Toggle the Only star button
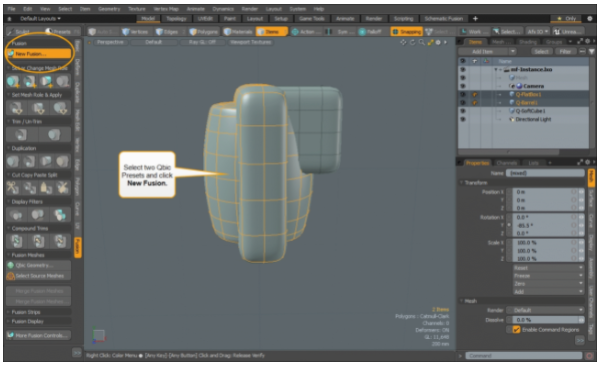601x368 pixels. [x=567, y=18]
